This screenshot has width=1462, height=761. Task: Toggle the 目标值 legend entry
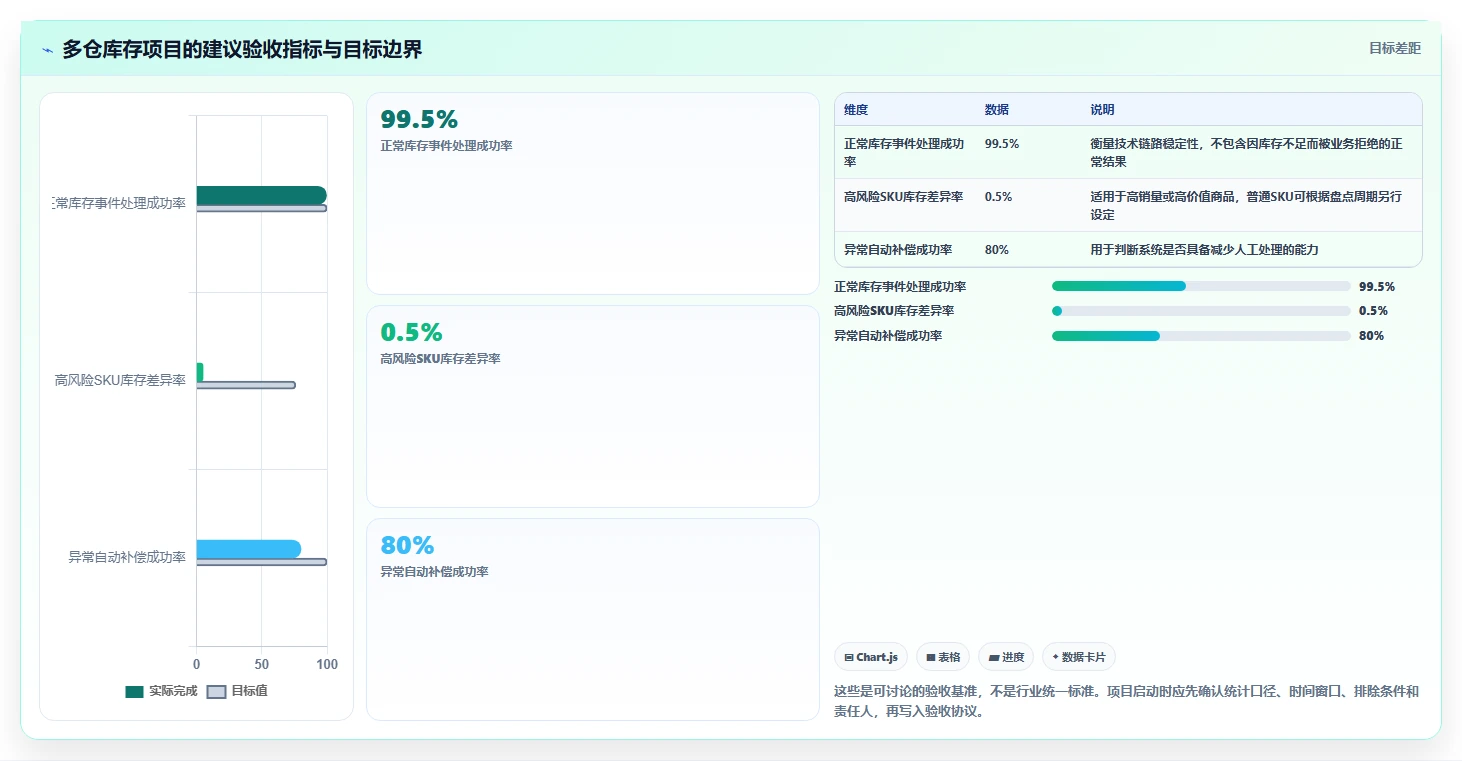pyautogui.click(x=237, y=691)
